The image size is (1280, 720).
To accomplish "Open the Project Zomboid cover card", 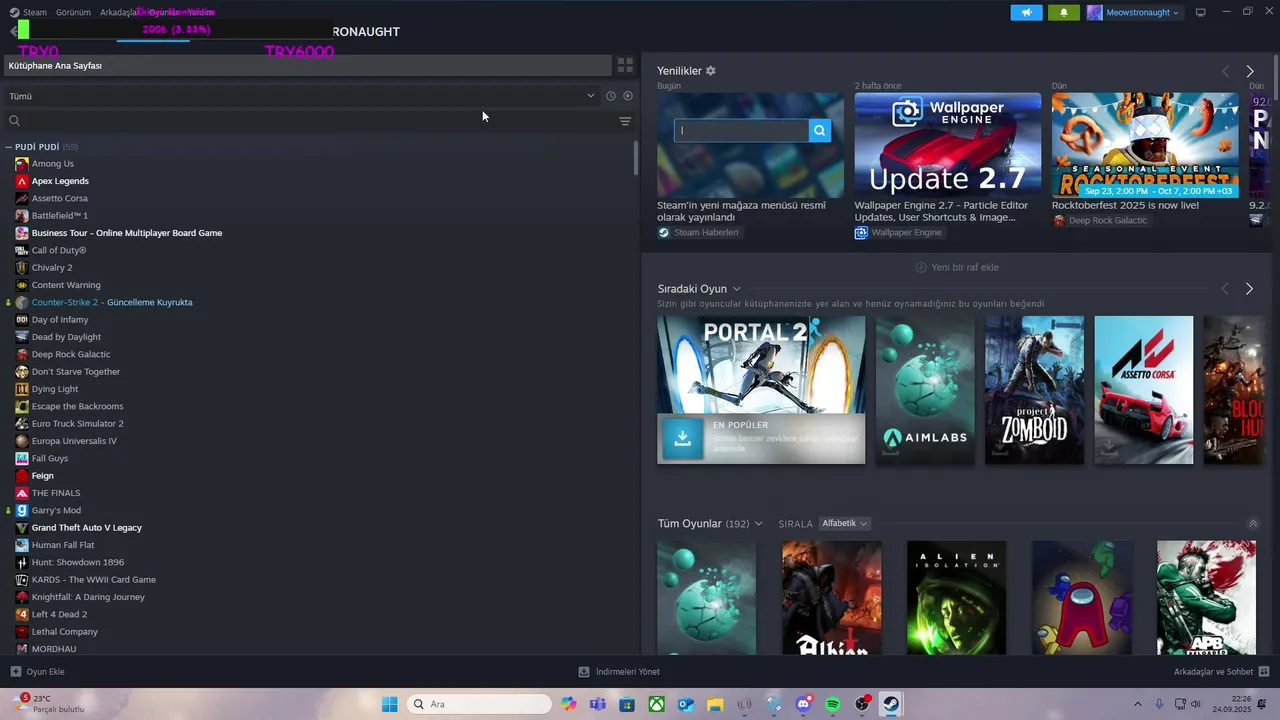I will 1034,390.
